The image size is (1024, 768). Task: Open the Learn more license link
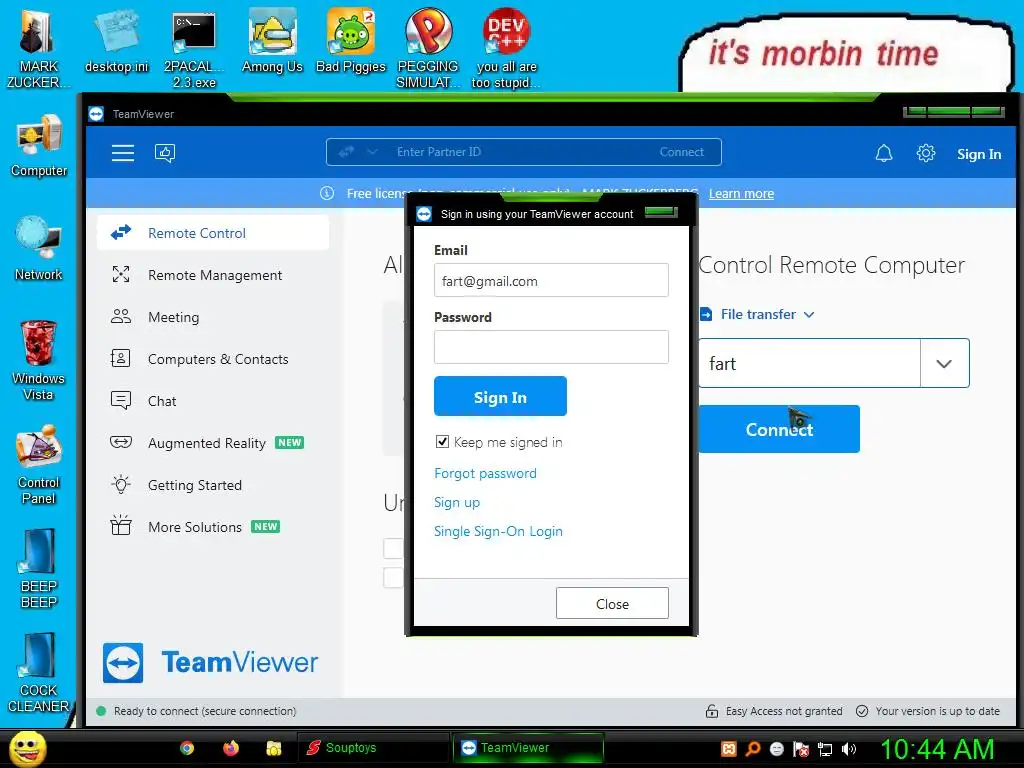coord(741,194)
